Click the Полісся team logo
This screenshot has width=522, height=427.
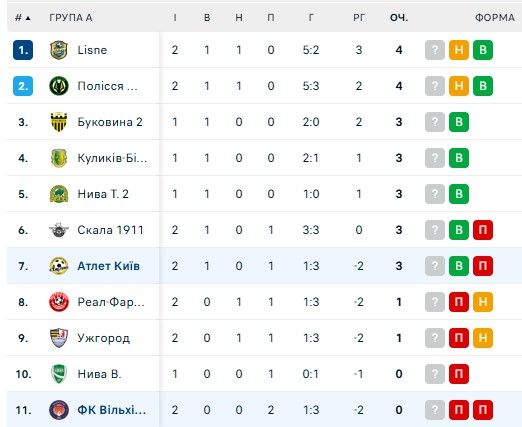coord(59,86)
